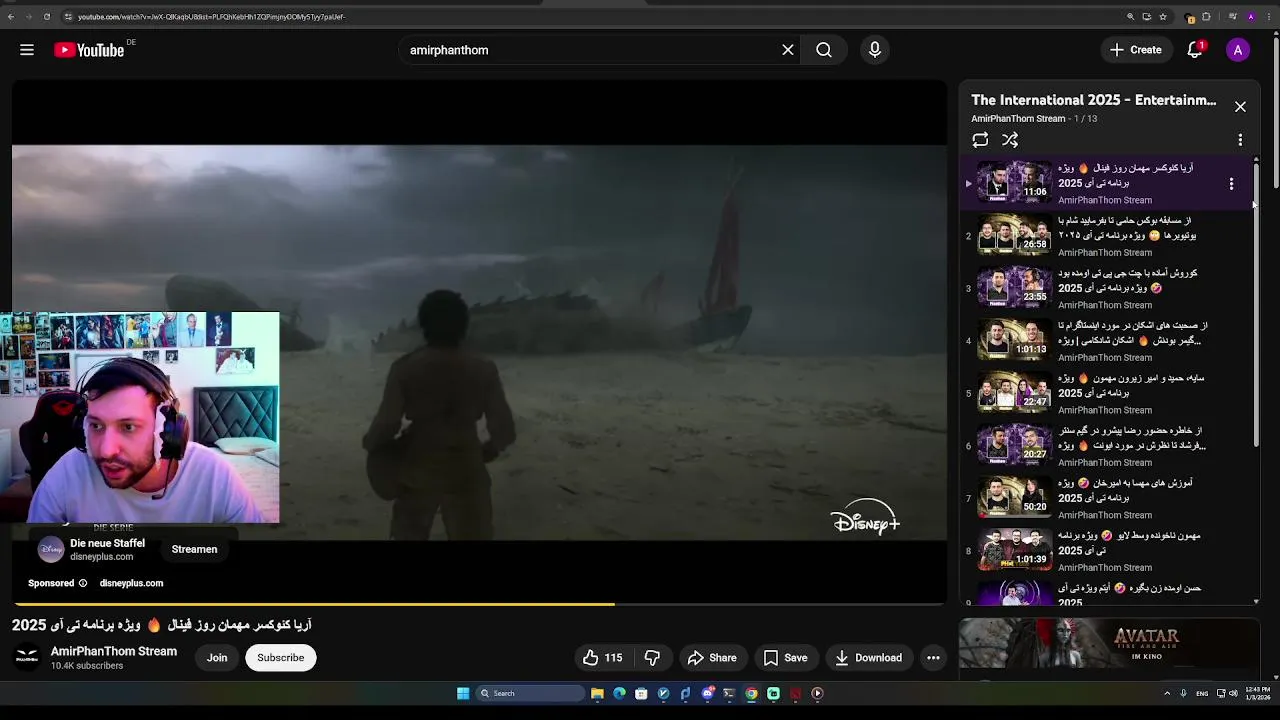Start voice search with the microphone

click(x=875, y=50)
